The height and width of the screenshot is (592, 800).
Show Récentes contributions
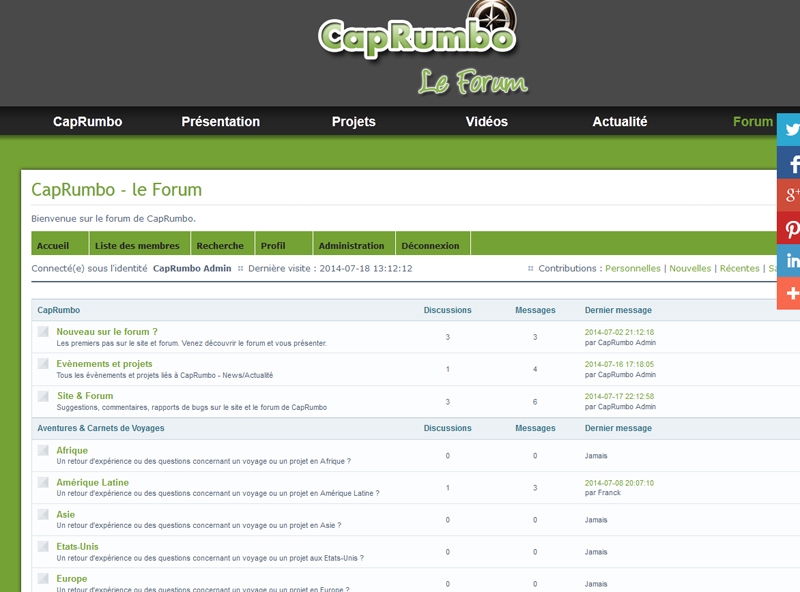coord(739,269)
